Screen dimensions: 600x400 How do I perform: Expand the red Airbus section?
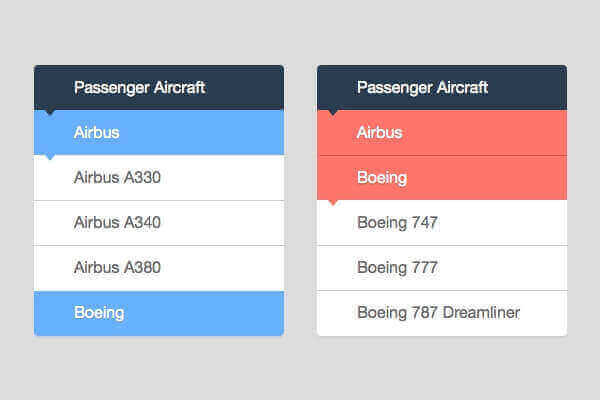441,132
